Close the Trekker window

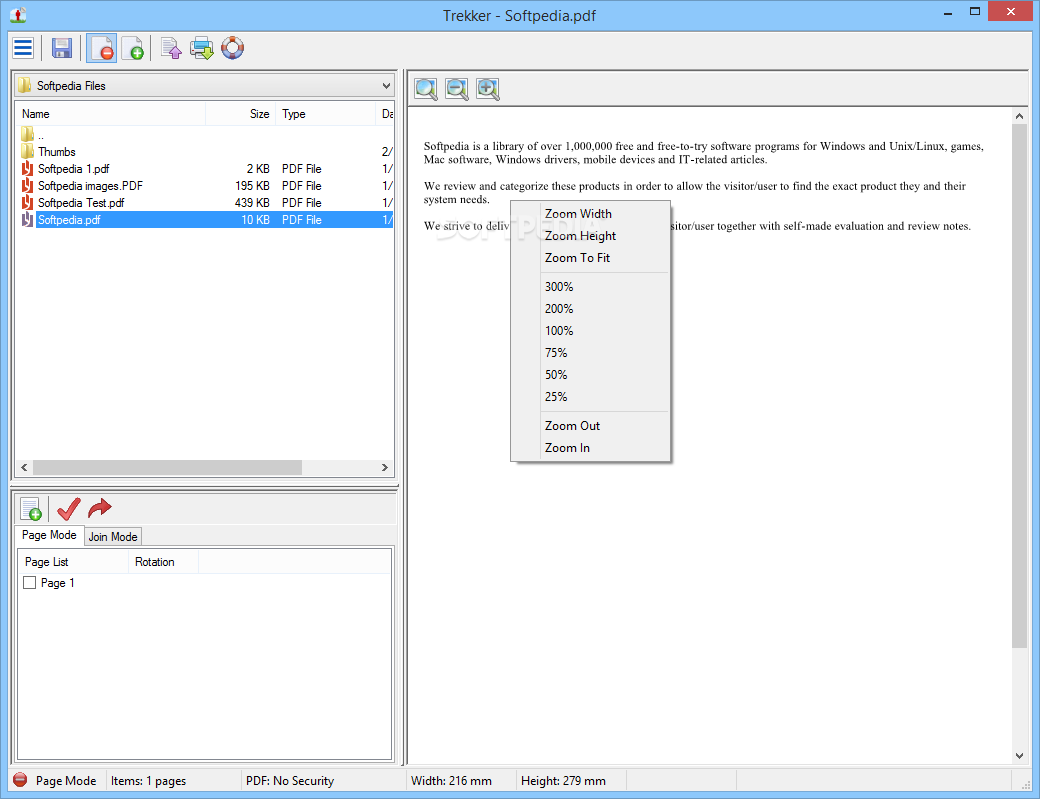point(1010,11)
